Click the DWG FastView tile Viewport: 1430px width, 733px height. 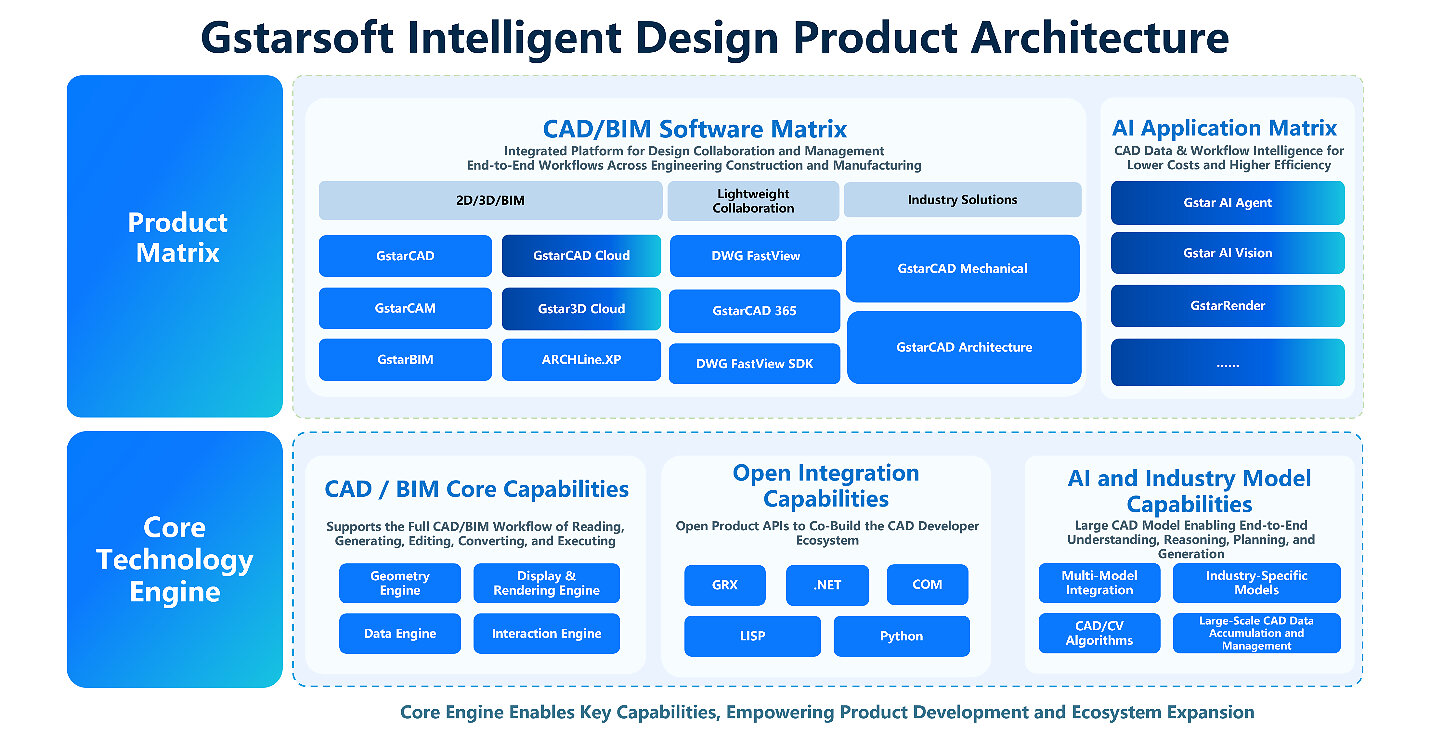coord(755,256)
